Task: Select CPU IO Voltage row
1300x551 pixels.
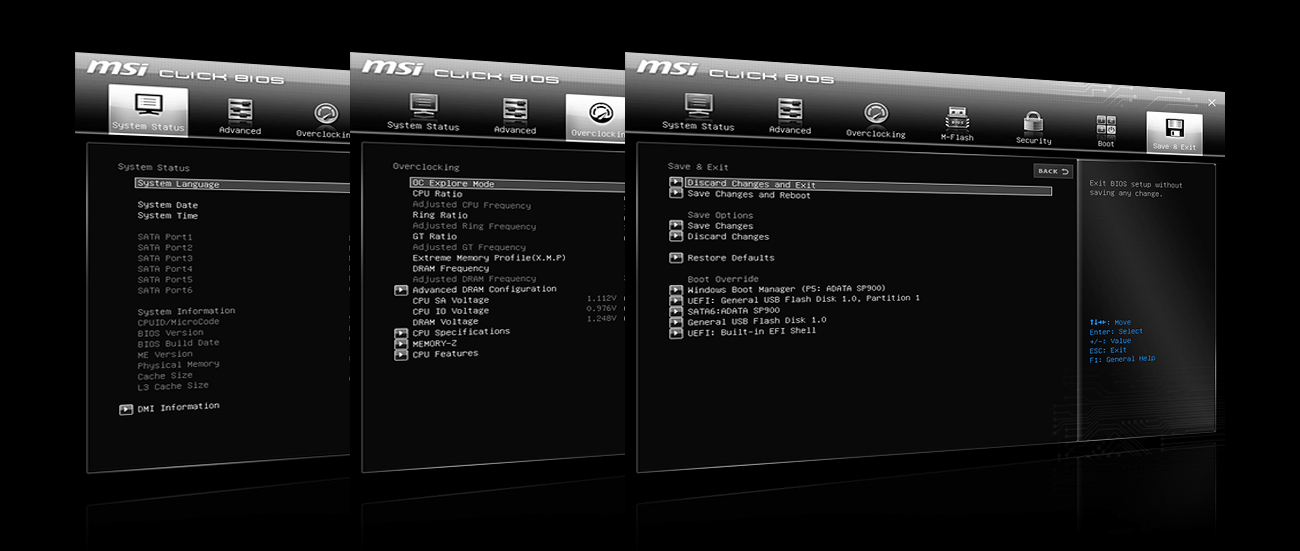Action: 451,311
